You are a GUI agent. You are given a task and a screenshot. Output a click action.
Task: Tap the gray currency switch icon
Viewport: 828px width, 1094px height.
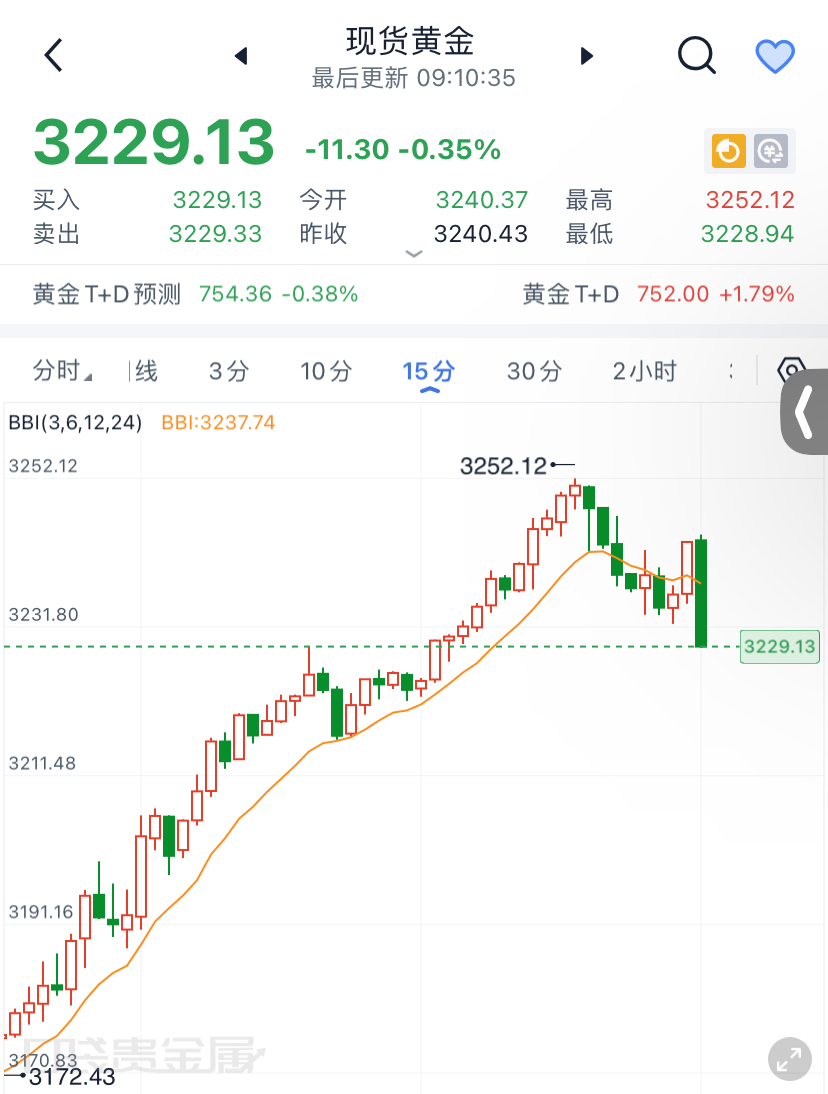click(771, 151)
